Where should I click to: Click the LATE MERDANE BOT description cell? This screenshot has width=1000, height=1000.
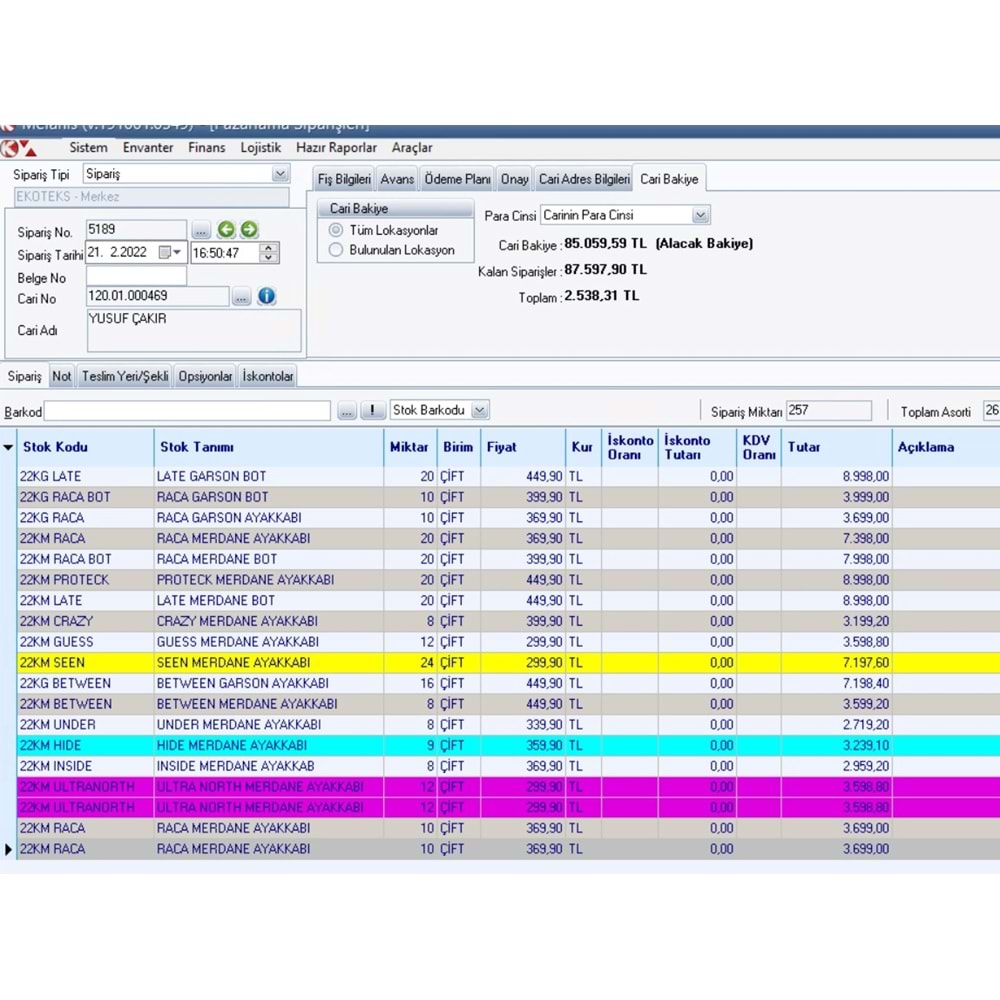click(269, 601)
